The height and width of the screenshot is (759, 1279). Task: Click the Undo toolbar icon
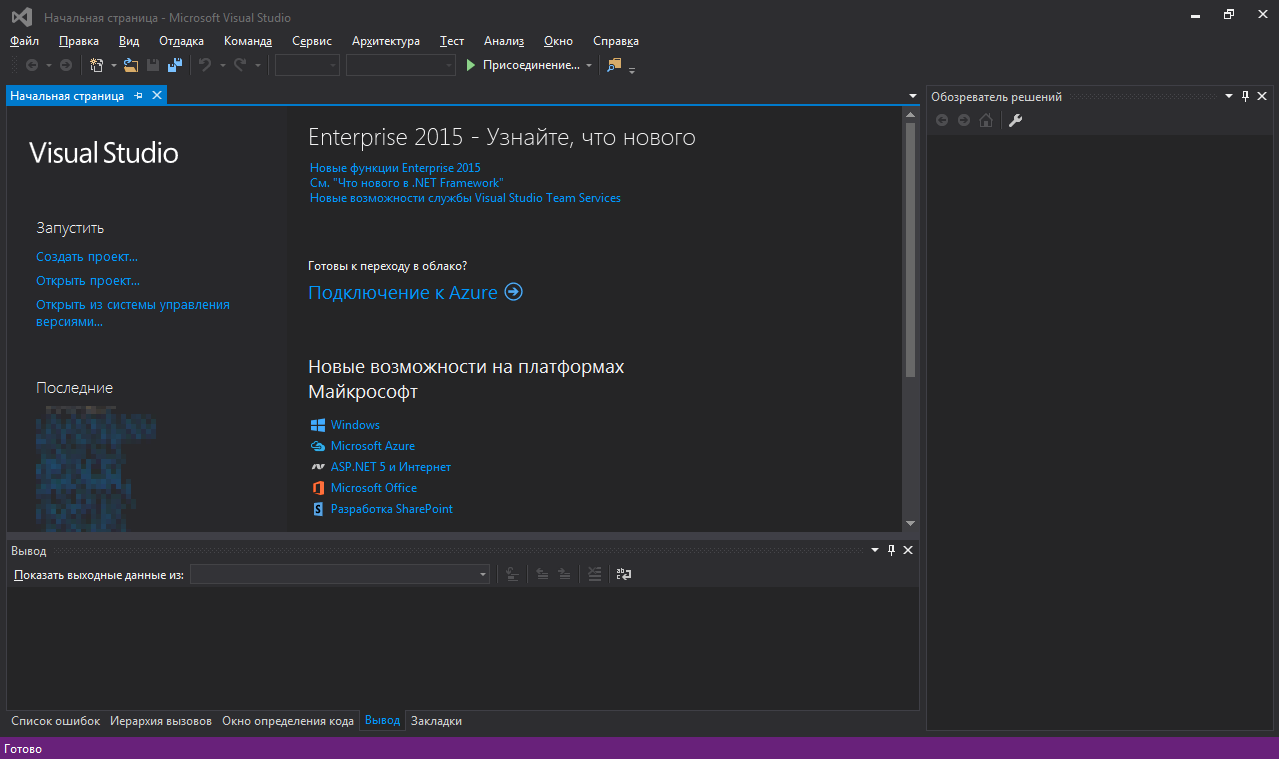click(204, 65)
